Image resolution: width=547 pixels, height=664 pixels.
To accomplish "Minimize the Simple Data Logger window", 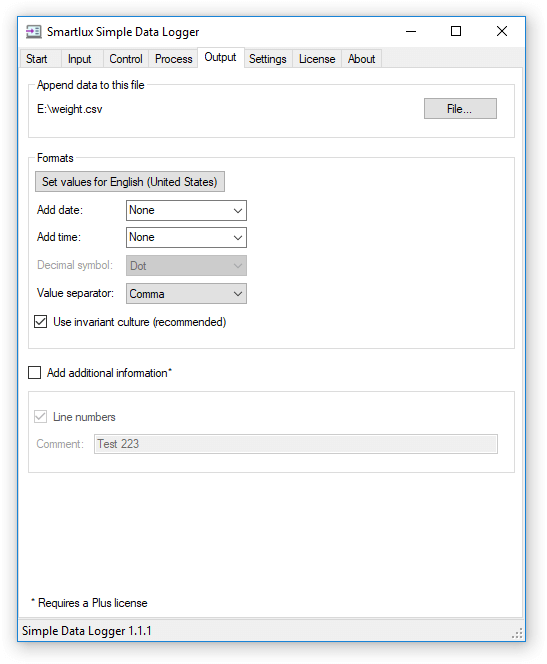I will coord(411,31).
